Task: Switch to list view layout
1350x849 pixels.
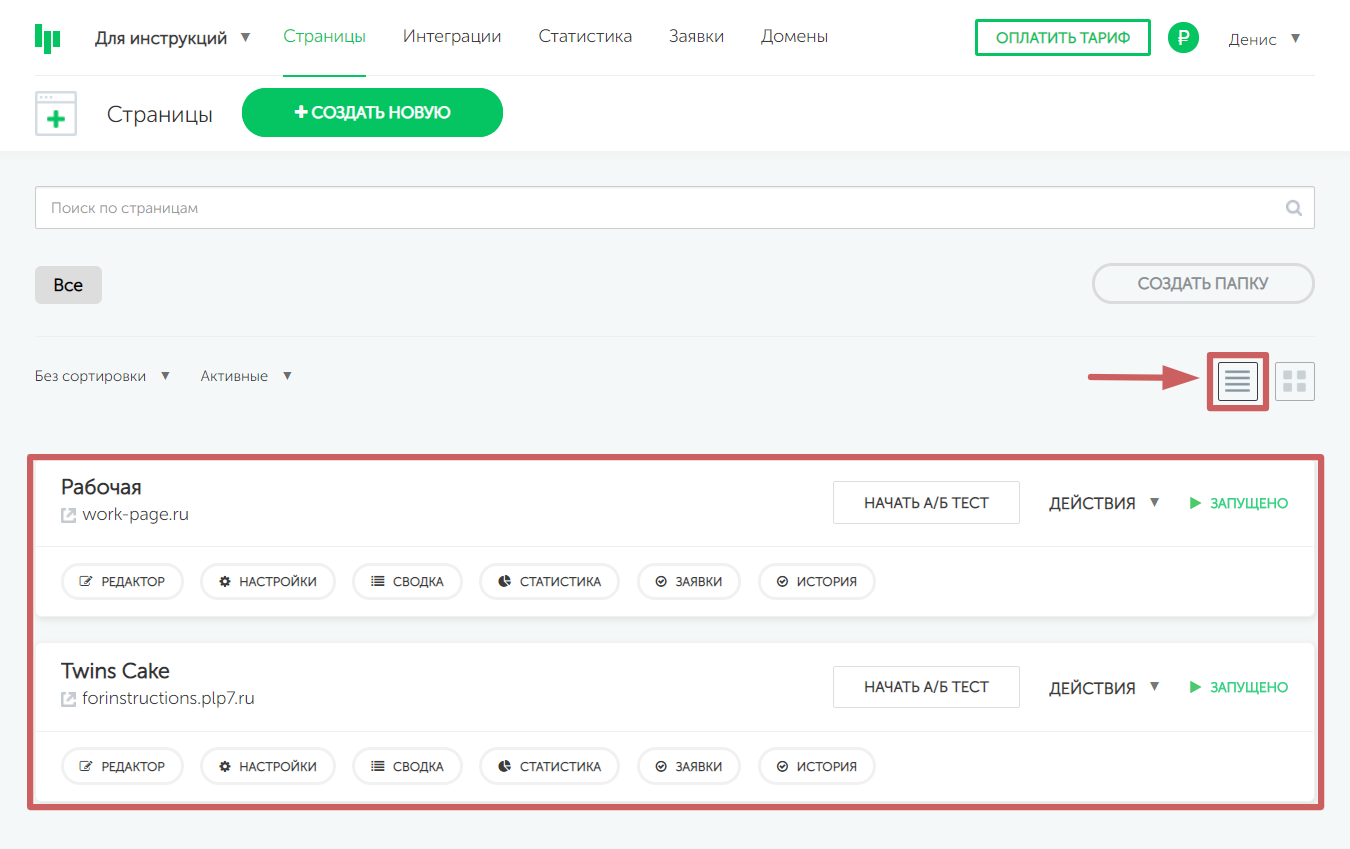Action: 1237,381
